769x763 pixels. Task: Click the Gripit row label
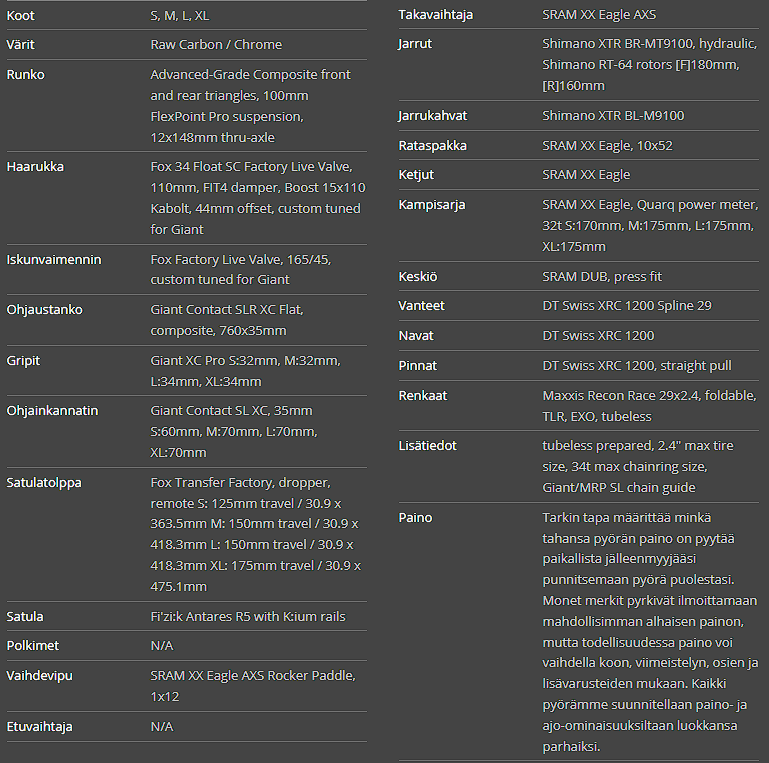(23, 361)
